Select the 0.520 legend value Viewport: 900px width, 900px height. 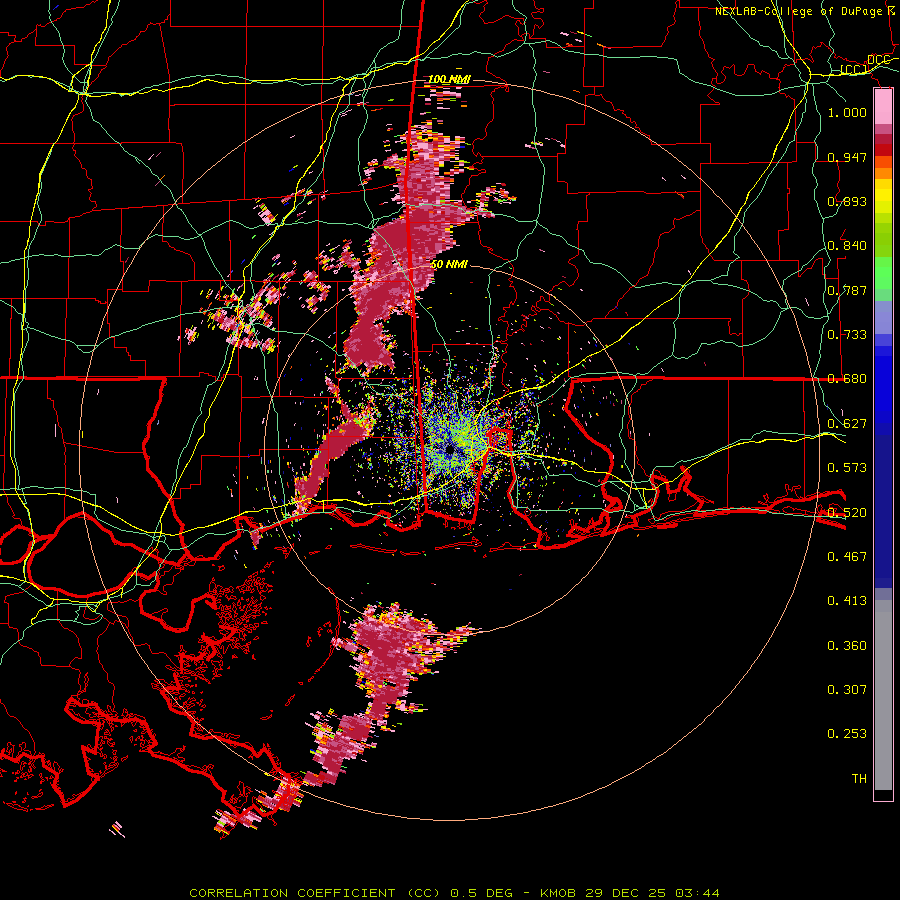click(847, 513)
